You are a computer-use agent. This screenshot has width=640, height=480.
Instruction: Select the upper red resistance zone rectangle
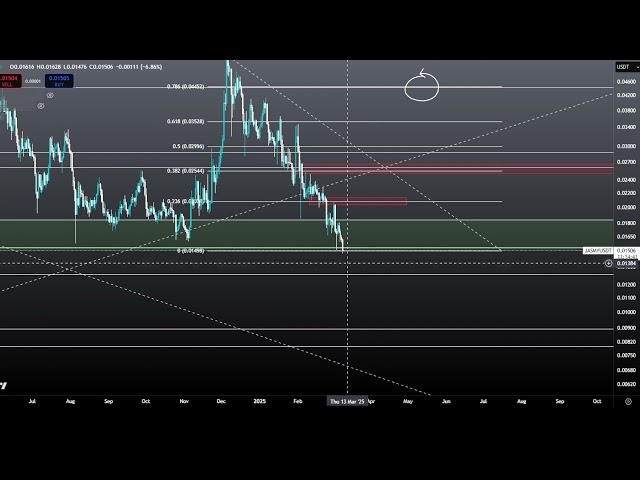(460, 168)
